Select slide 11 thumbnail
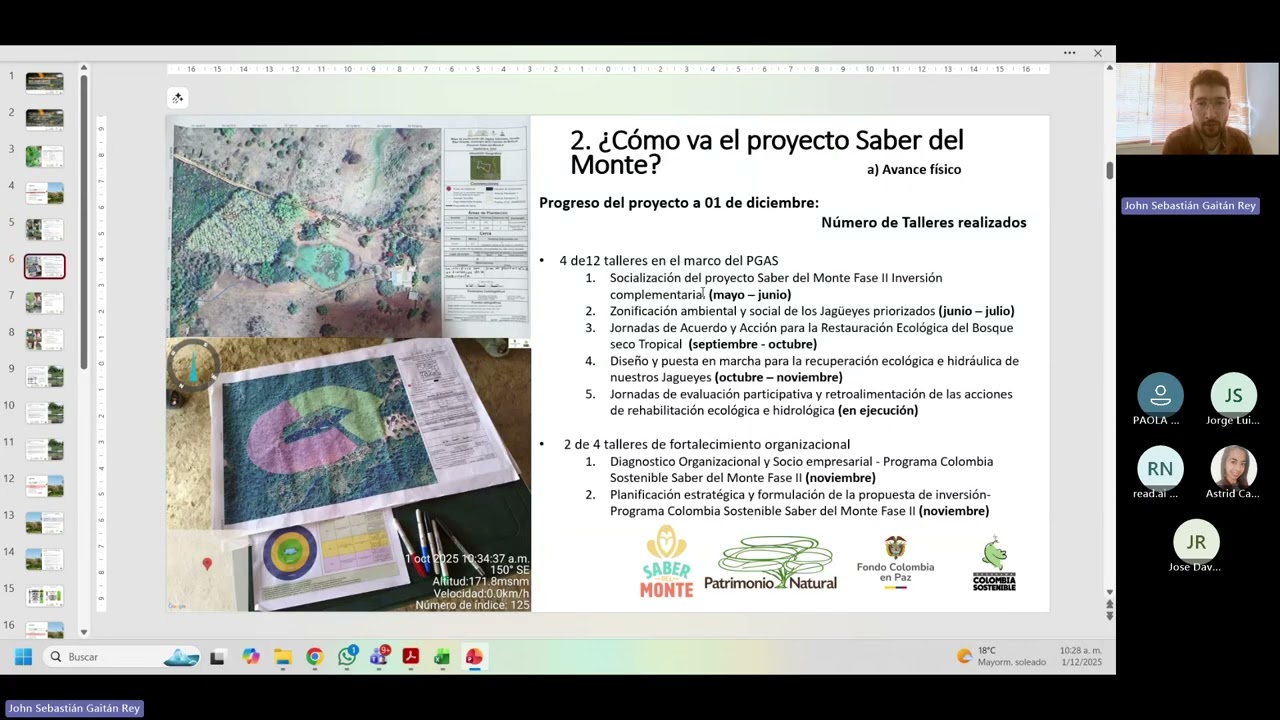This screenshot has width=1280, height=720. 45,449
